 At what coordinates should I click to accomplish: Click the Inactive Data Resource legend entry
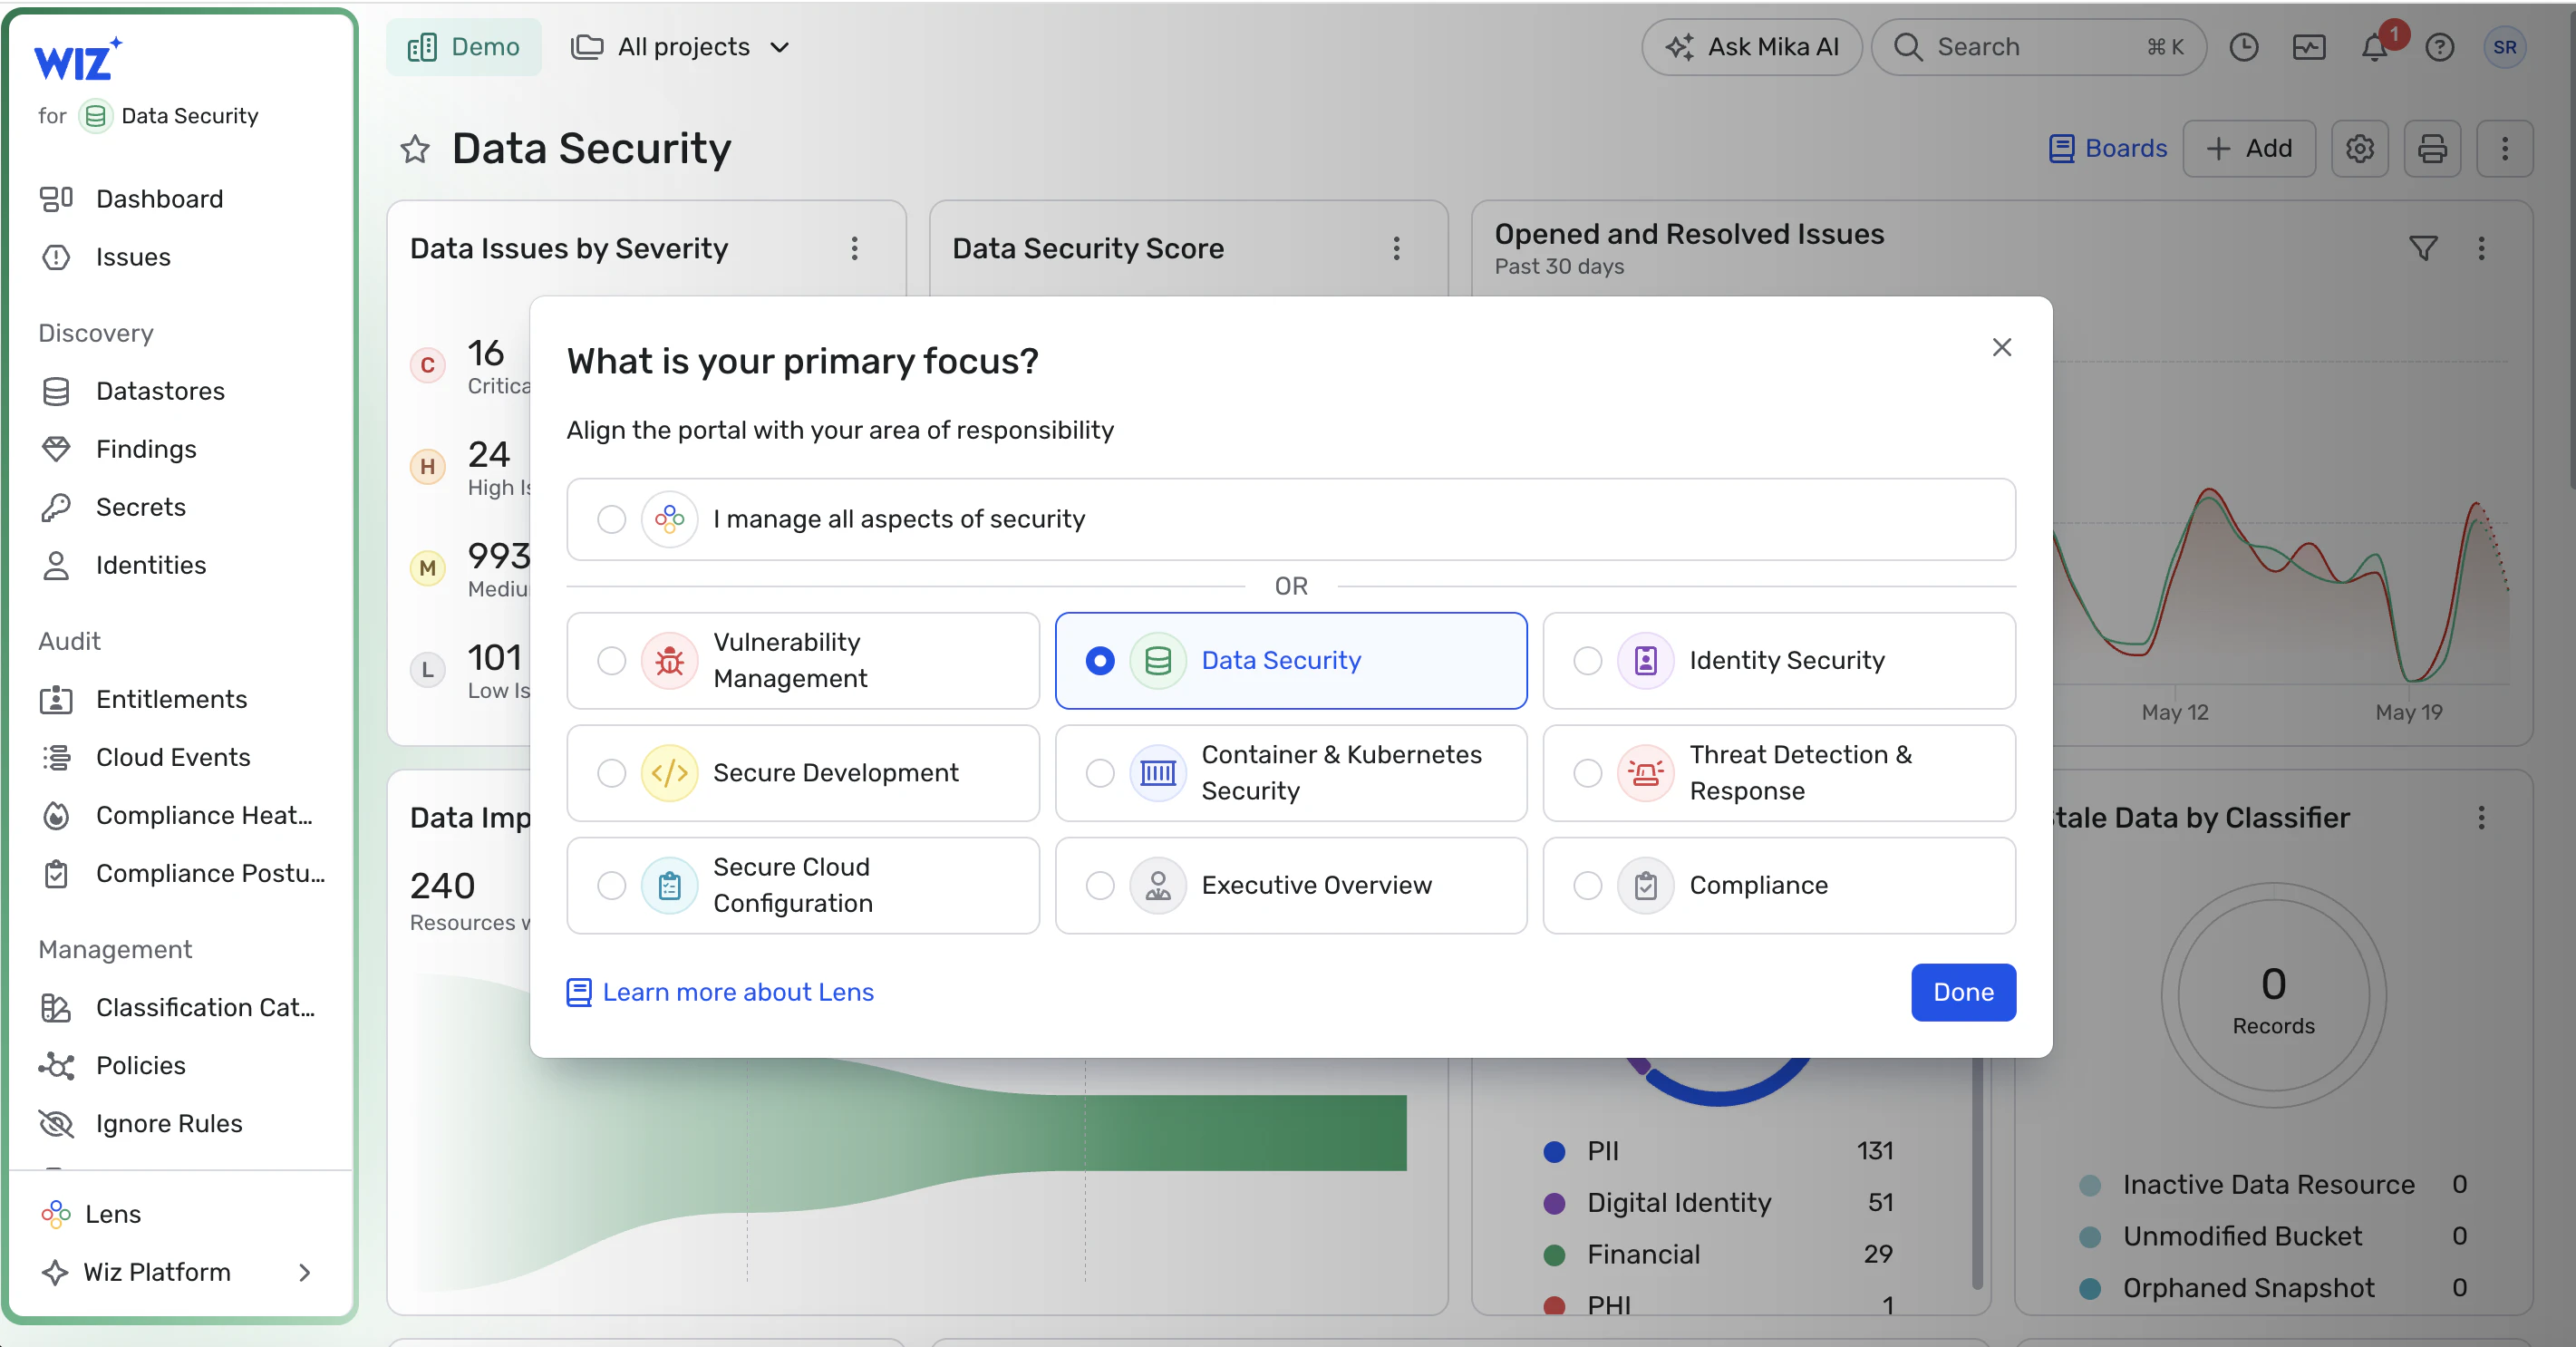(2272, 1185)
